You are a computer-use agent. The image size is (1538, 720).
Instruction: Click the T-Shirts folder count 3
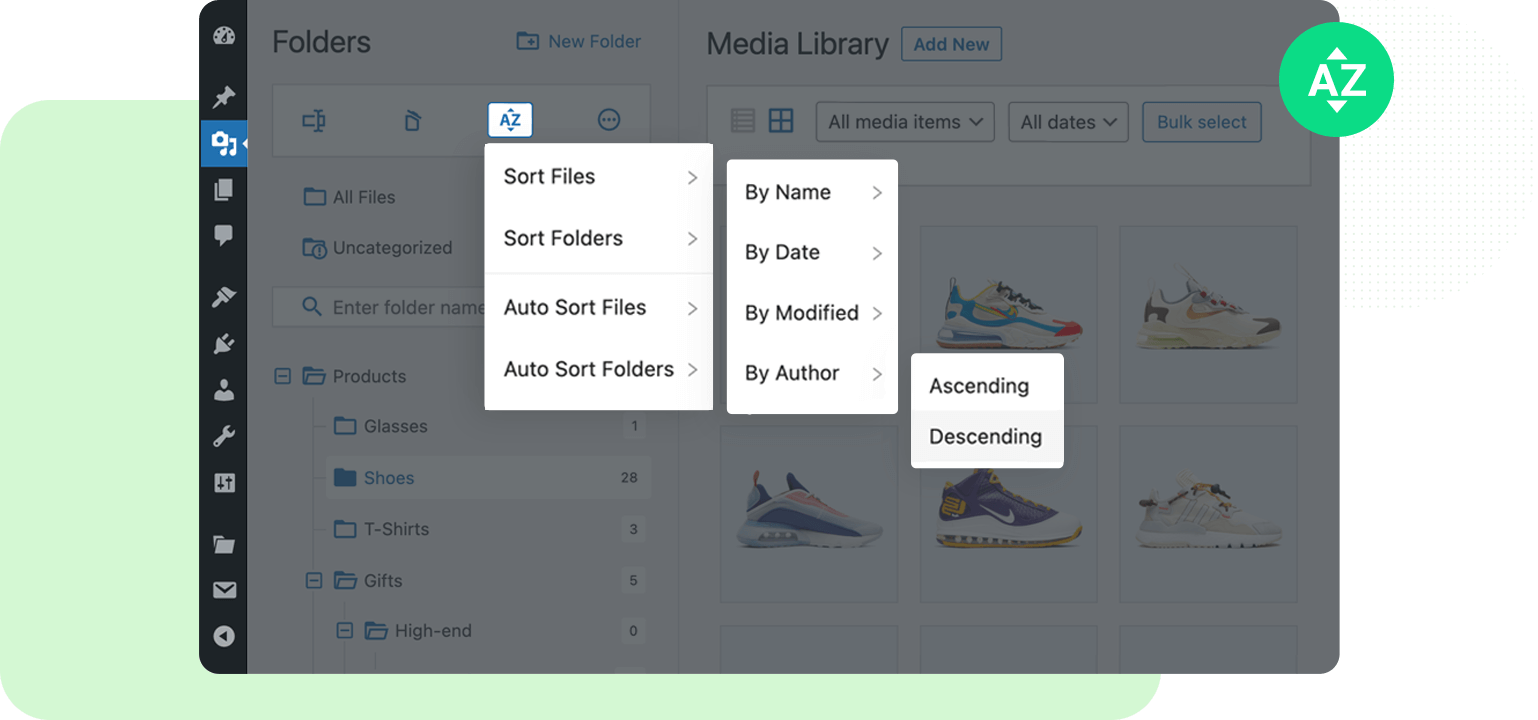[634, 529]
